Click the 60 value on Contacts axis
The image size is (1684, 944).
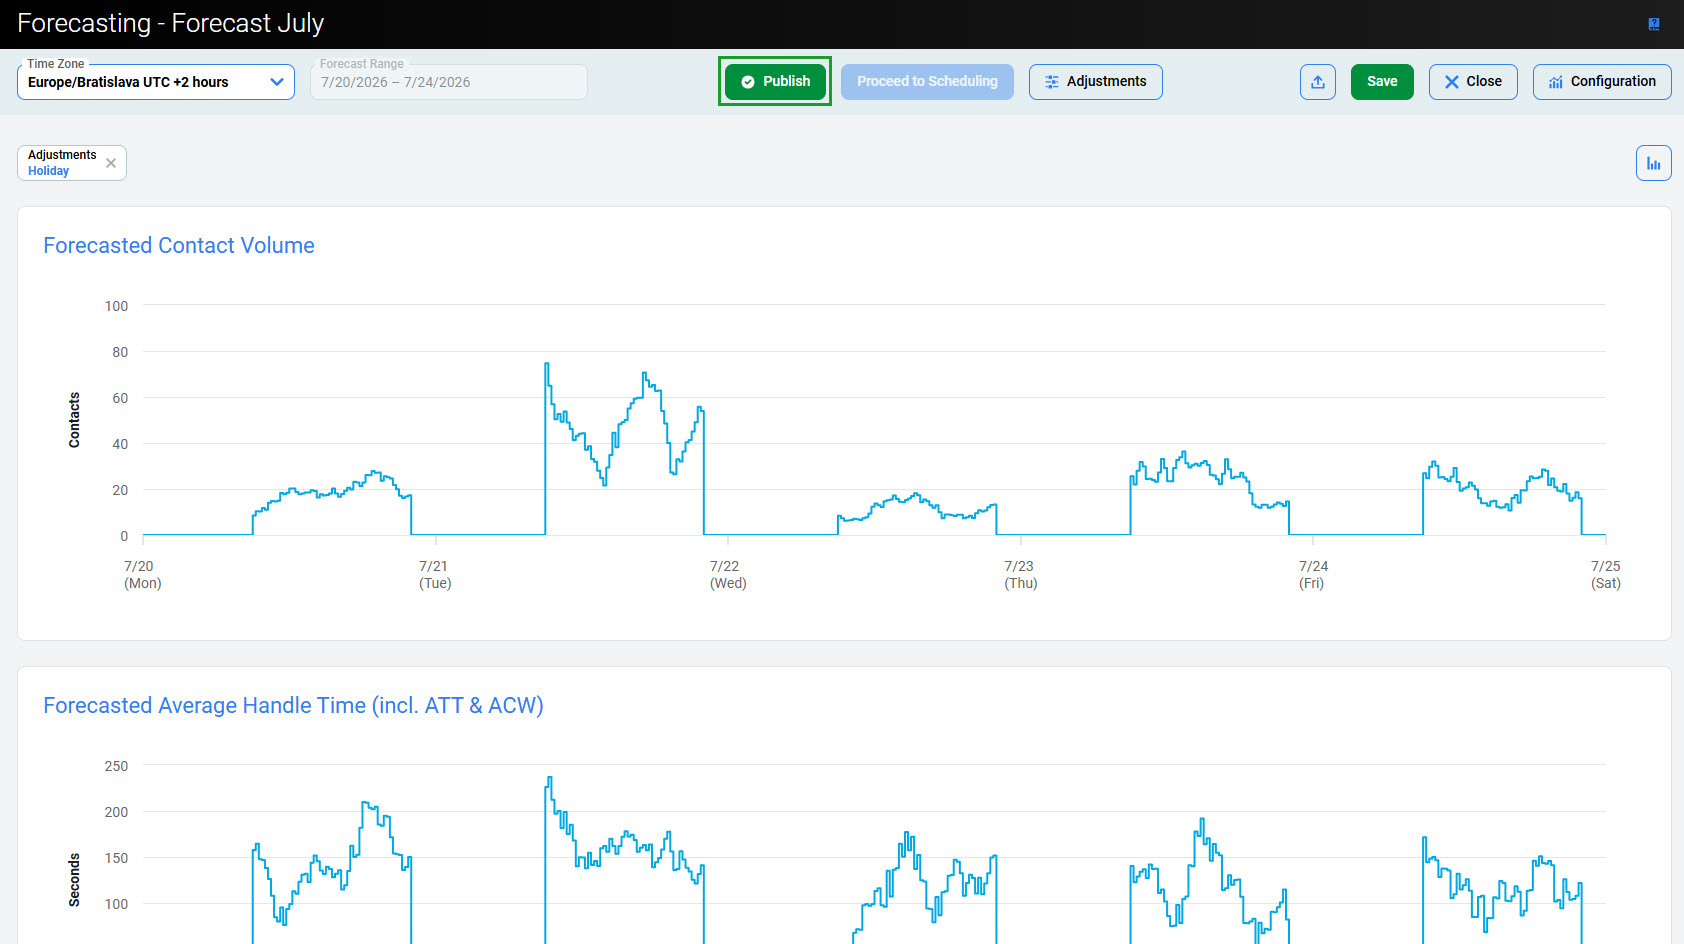point(120,398)
